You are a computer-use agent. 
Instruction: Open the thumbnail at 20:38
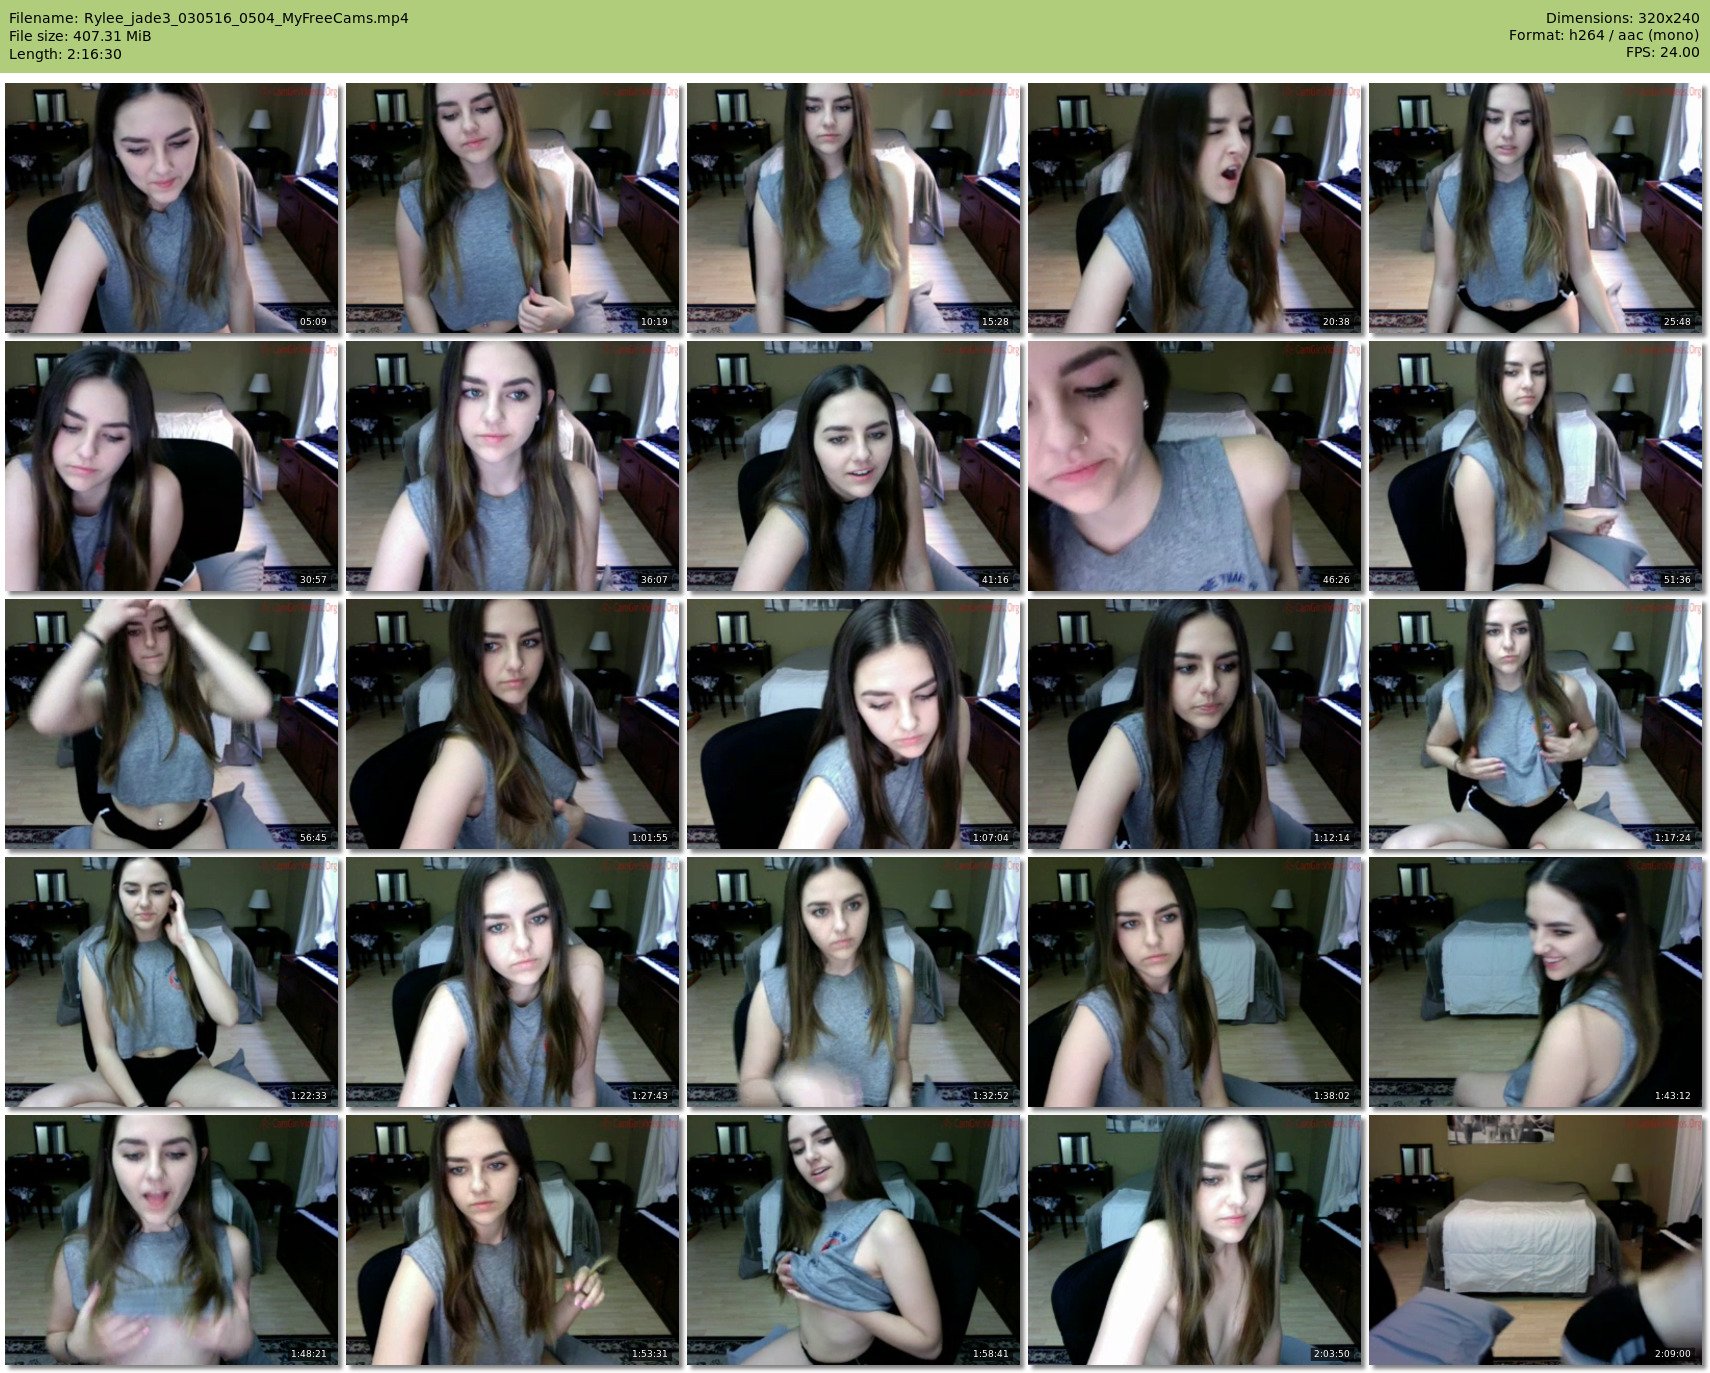pos(1195,208)
